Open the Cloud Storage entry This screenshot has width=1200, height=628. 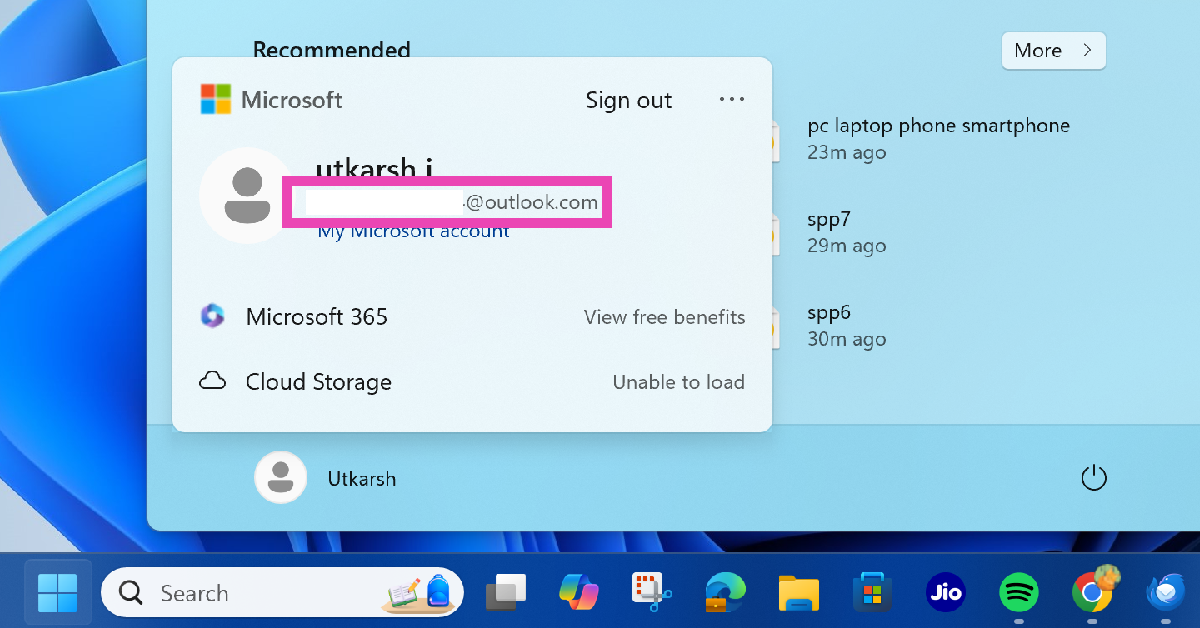[318, 382]
